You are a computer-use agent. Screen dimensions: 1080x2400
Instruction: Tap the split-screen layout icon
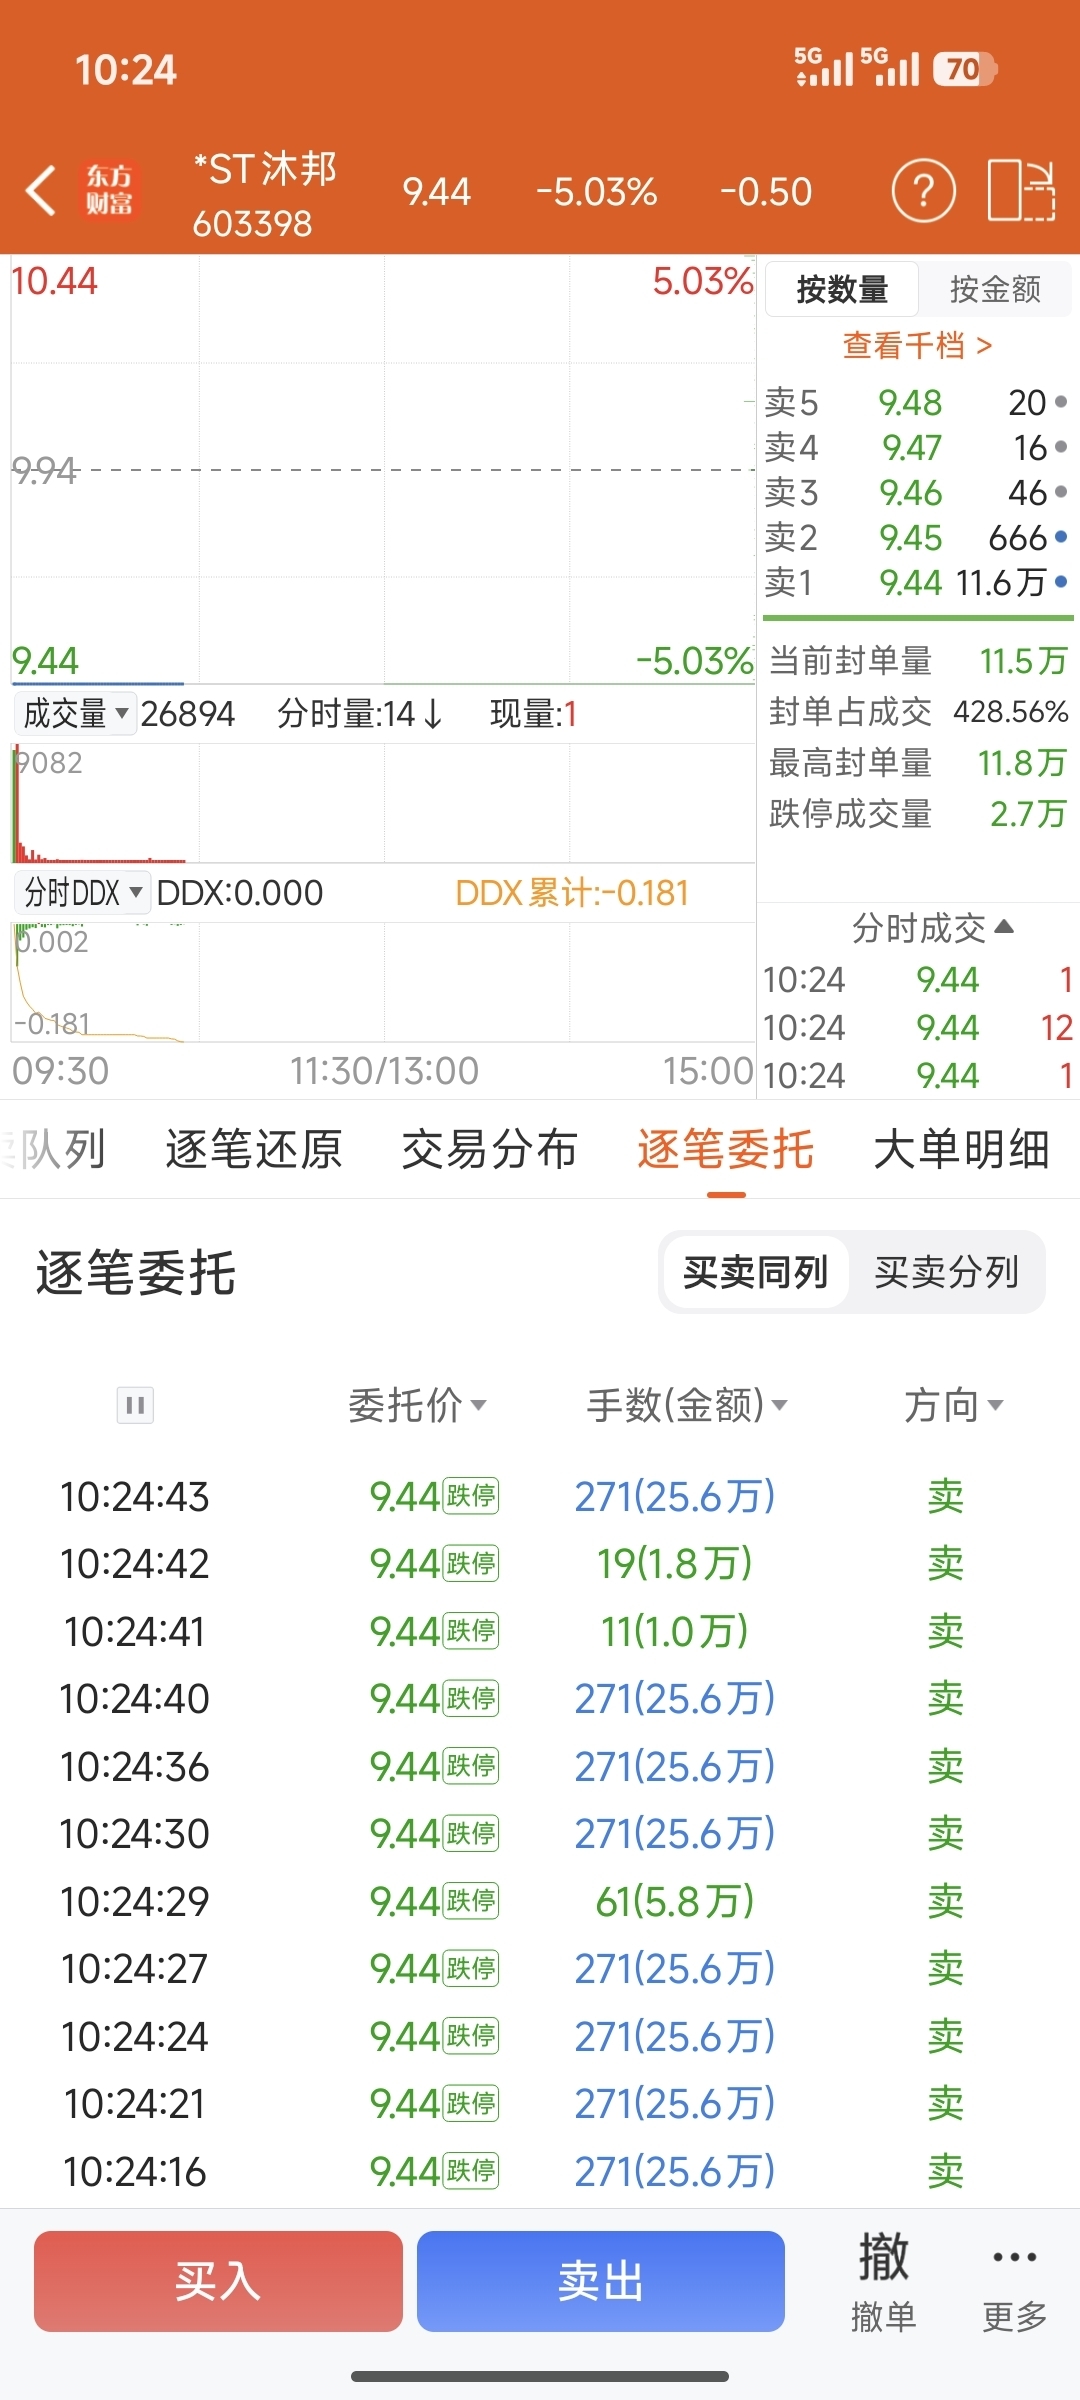[1021, 190]
